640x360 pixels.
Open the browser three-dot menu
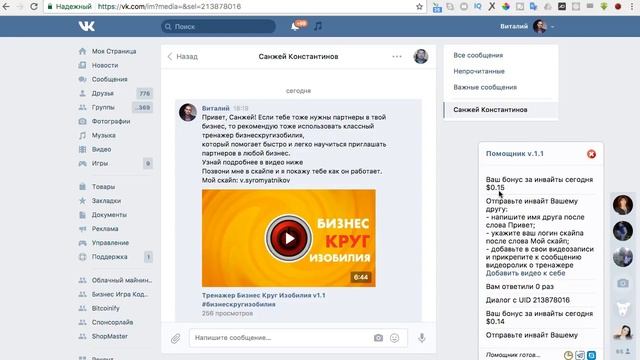click(x=632, y=7)
